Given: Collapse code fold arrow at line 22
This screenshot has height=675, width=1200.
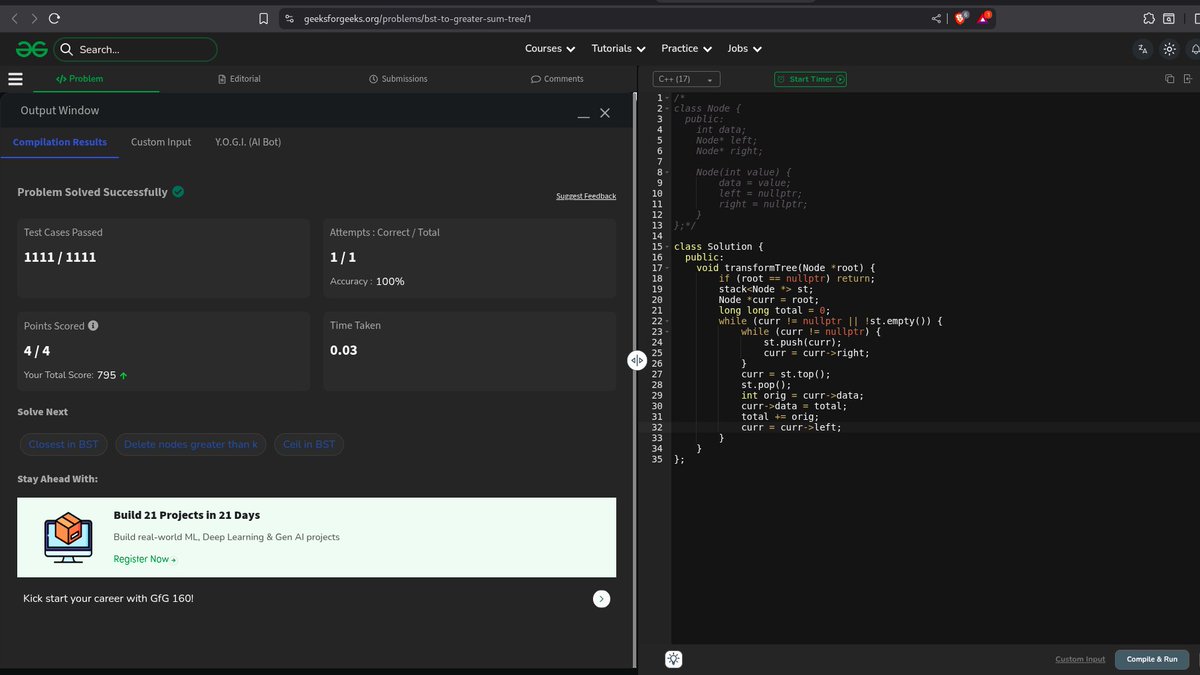Looking at the screenshot, I should point(667,321).
